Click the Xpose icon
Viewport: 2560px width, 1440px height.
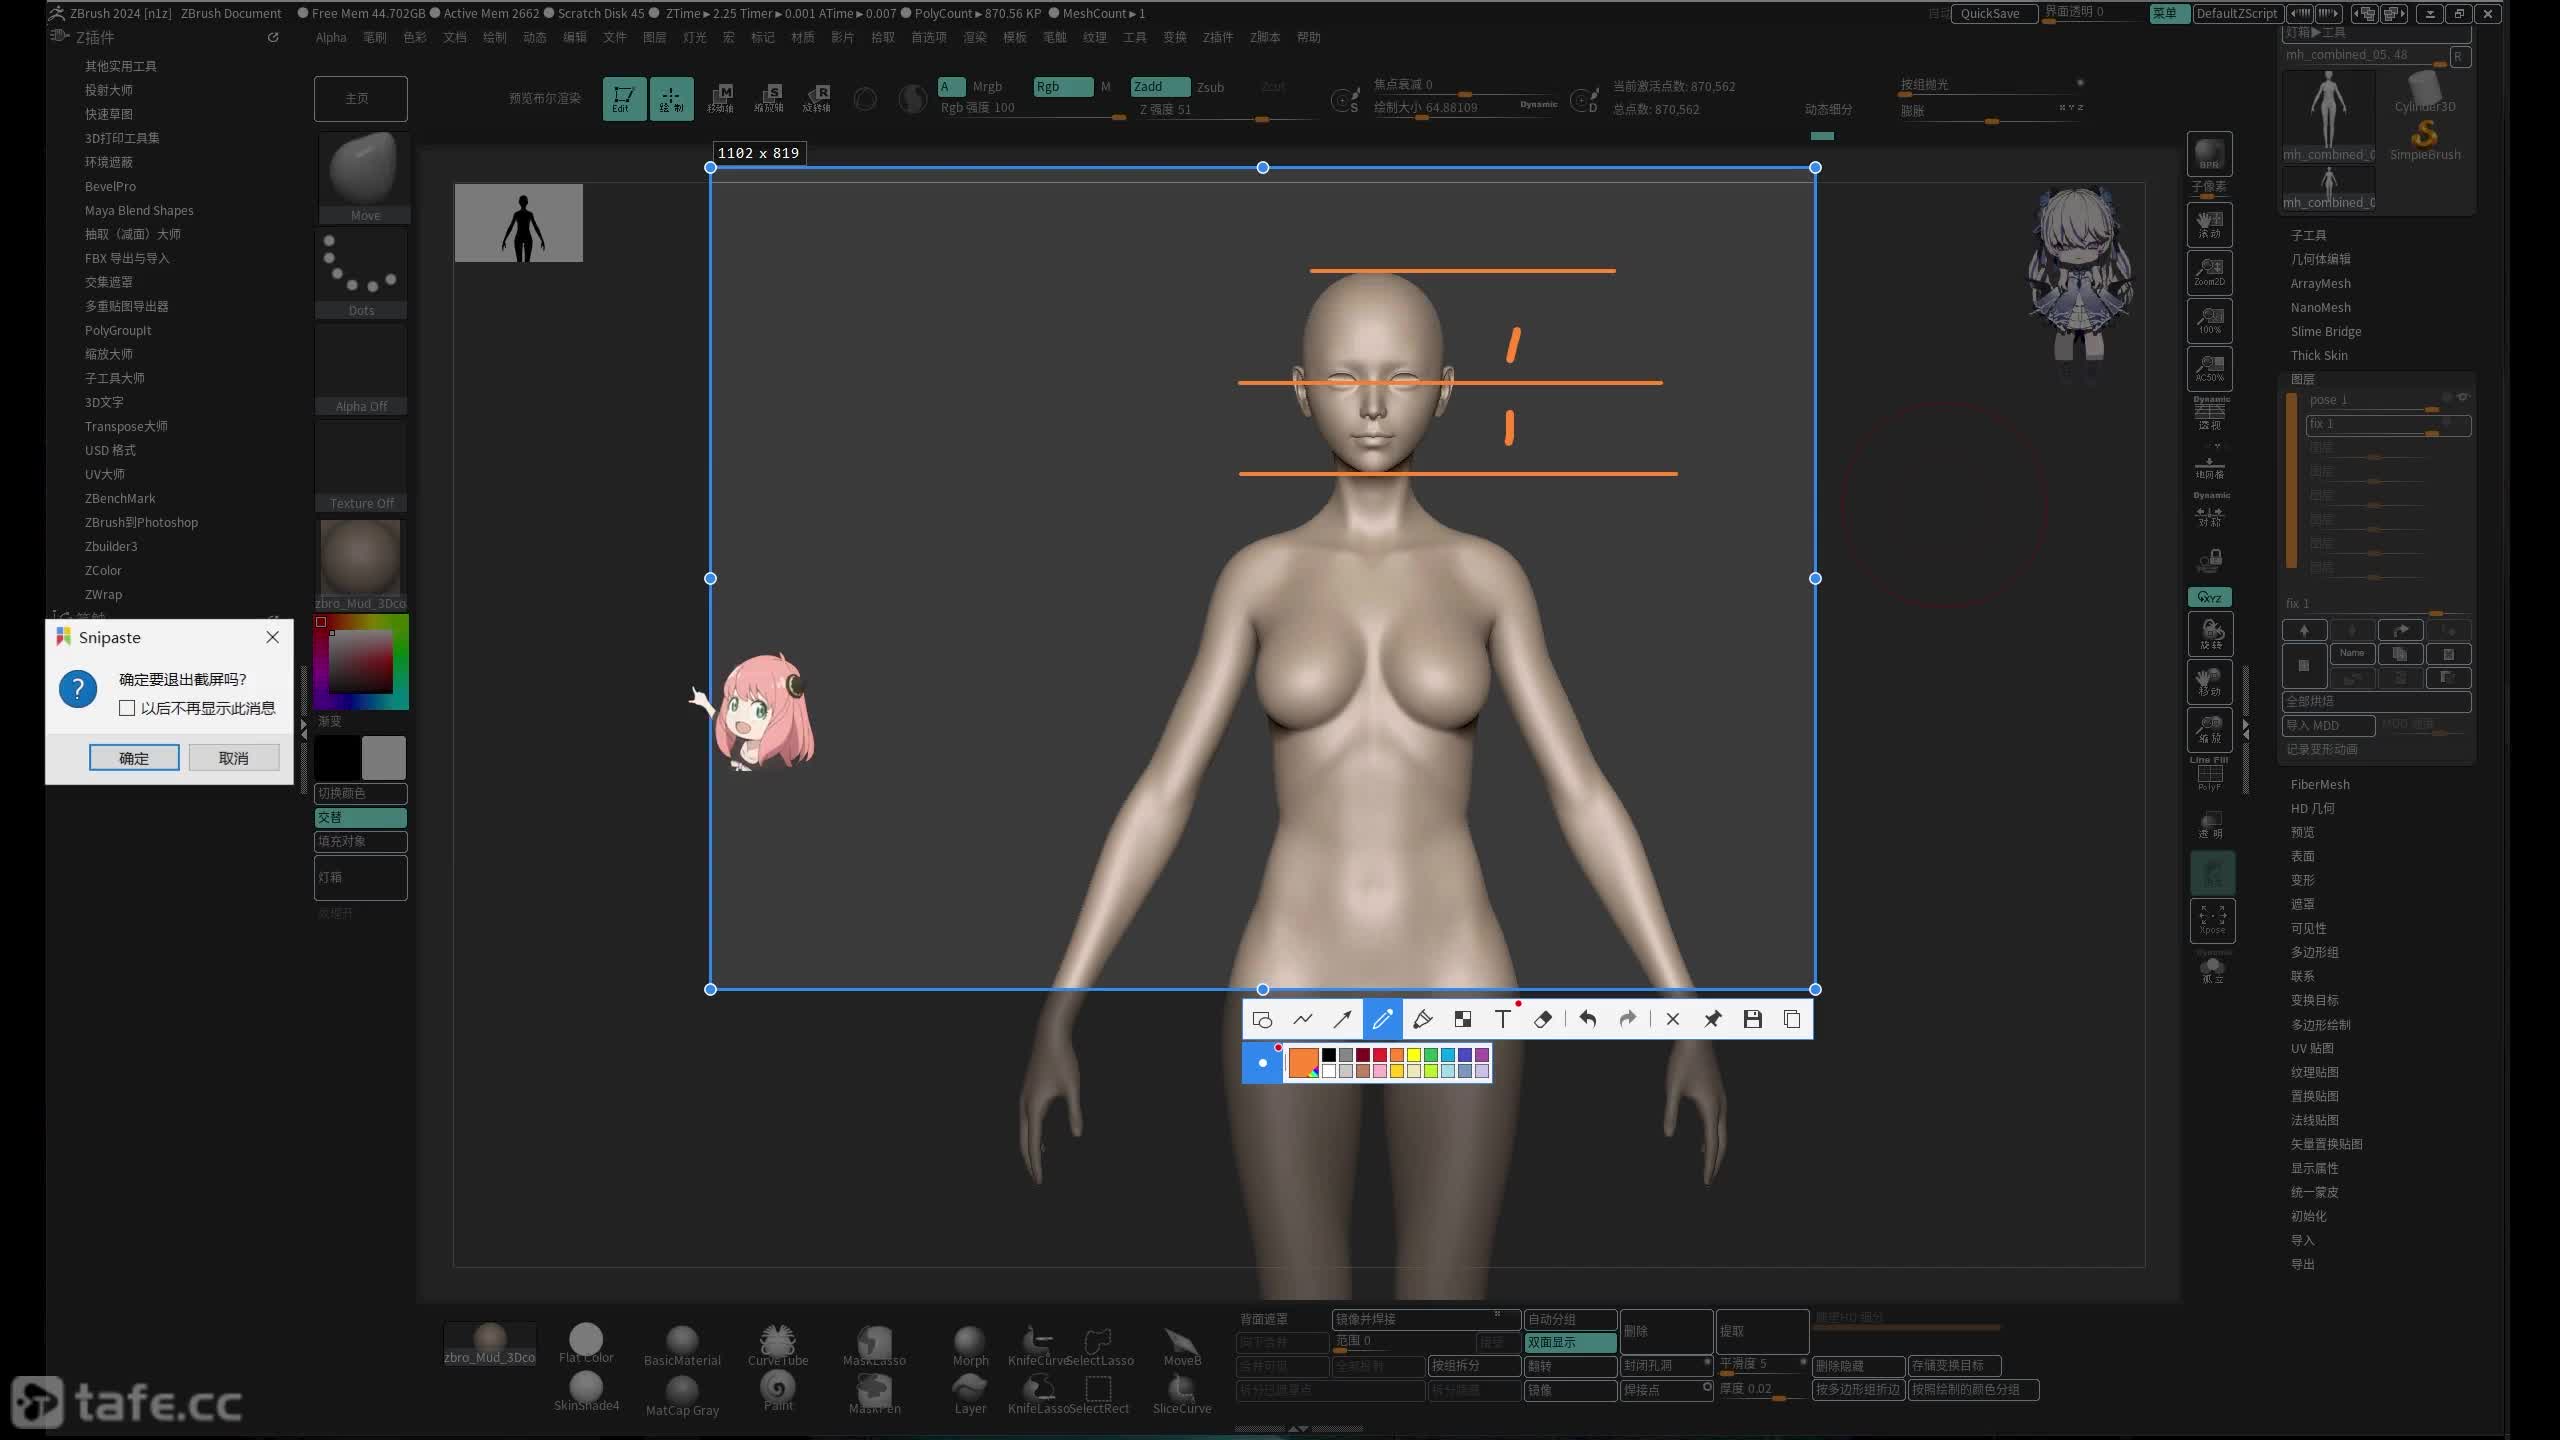point(2212,920)
